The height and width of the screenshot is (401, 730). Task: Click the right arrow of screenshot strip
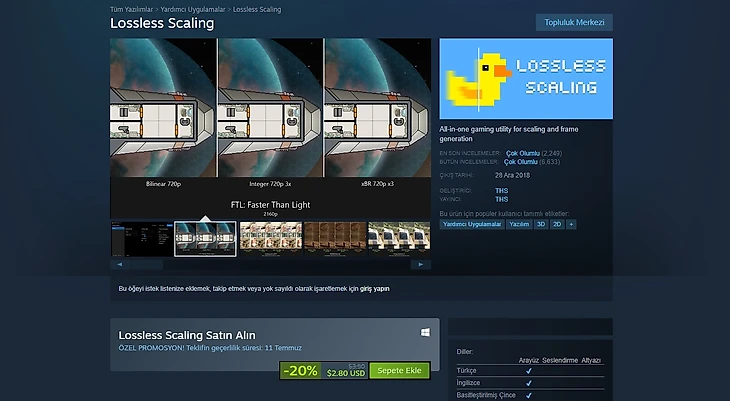tap(421, 265)
